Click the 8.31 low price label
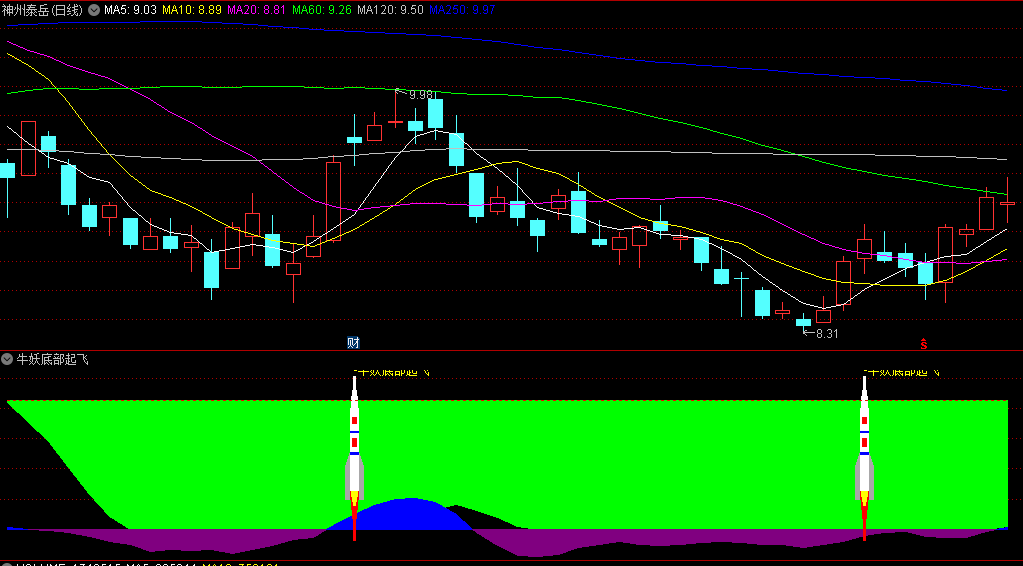This screenshot has width=1023, height=566. pos(827,333)
